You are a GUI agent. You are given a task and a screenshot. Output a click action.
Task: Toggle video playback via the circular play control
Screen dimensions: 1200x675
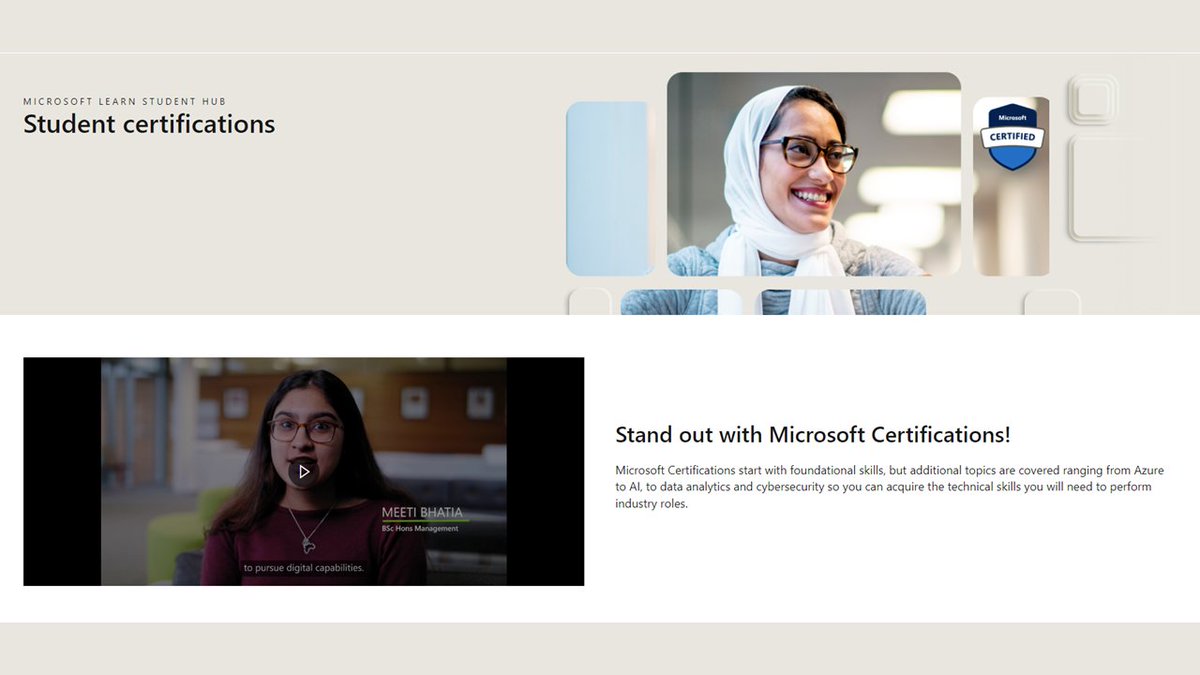[305, 470]
